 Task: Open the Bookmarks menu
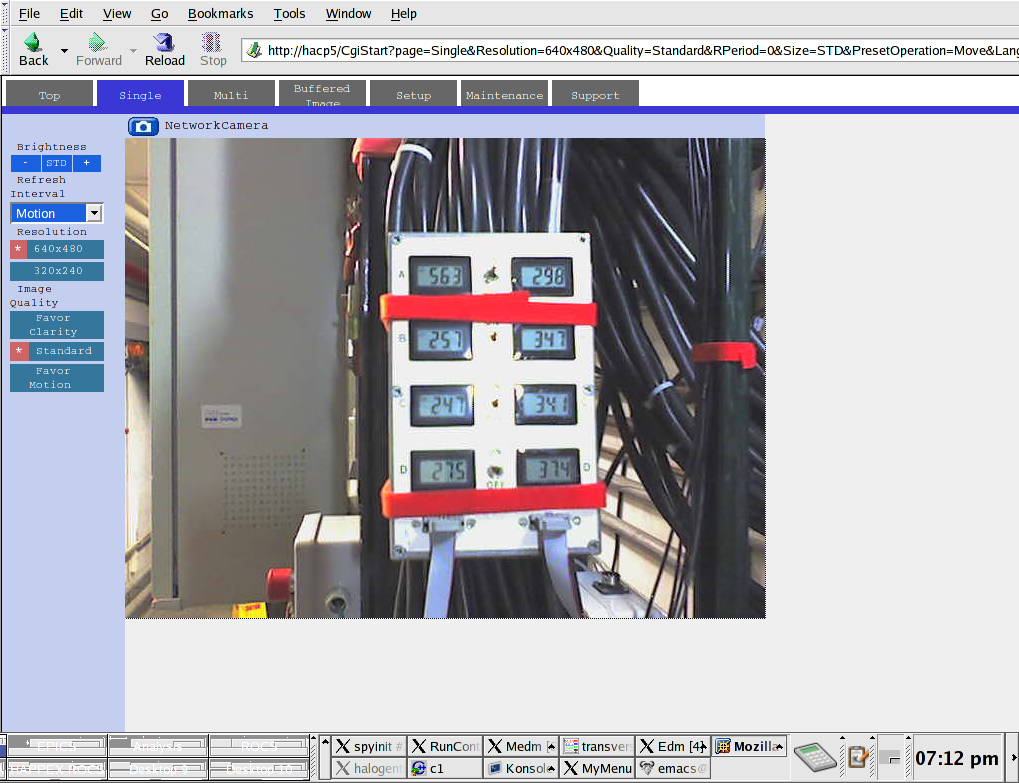pos(220,14)
